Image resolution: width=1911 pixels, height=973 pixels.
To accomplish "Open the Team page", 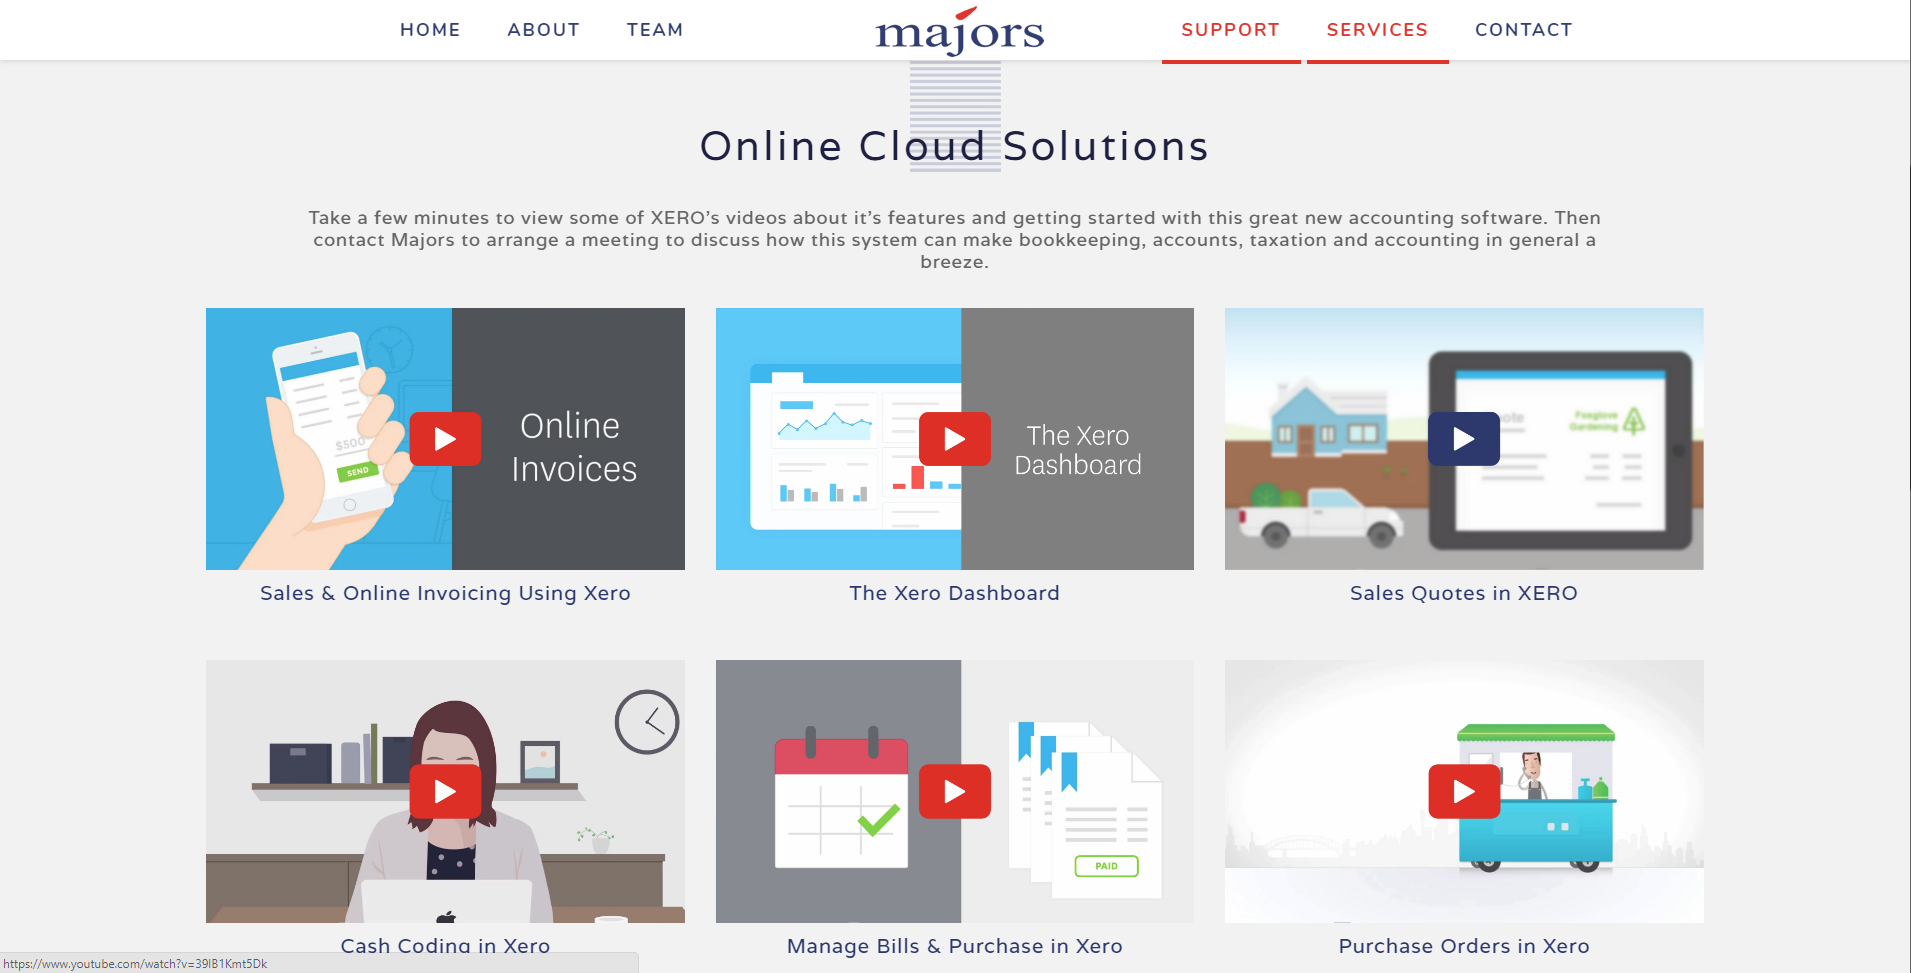I will tap(655, 30).
